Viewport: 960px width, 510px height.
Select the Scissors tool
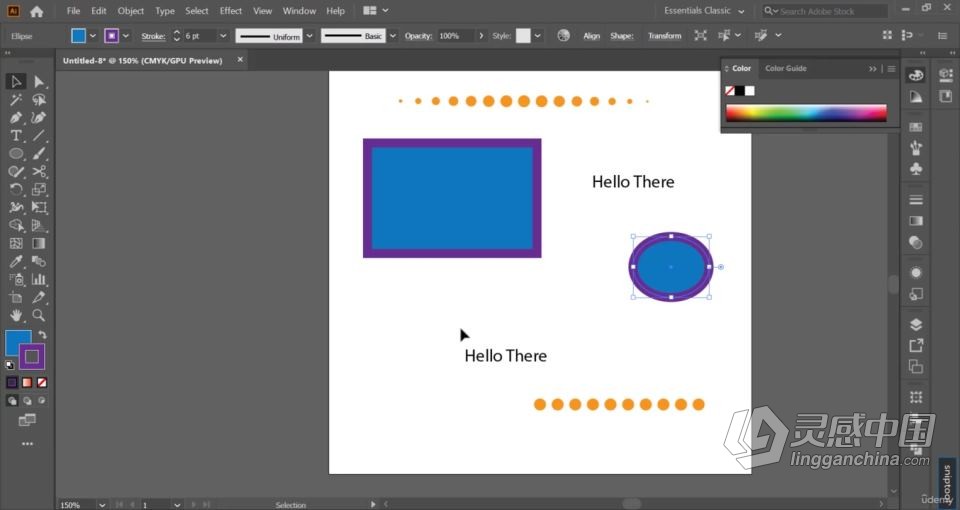(39, 171)
